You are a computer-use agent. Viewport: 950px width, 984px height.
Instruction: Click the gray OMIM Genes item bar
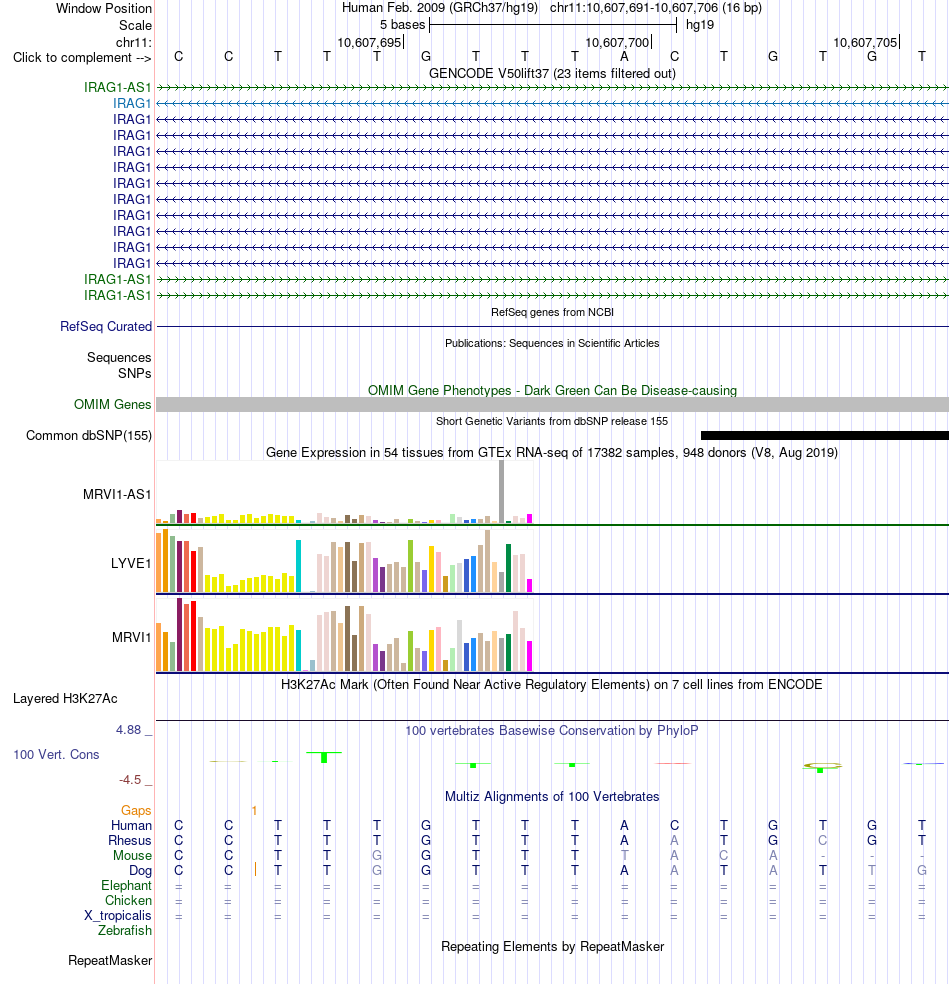(552, 405)
